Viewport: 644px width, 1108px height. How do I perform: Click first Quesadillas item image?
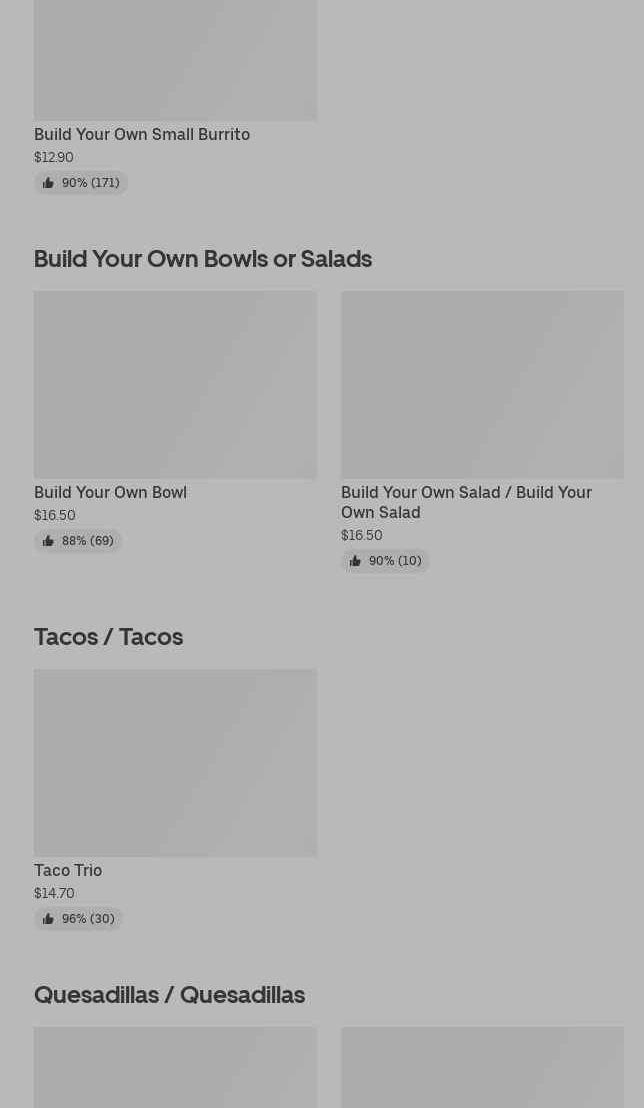(175, 1068)
